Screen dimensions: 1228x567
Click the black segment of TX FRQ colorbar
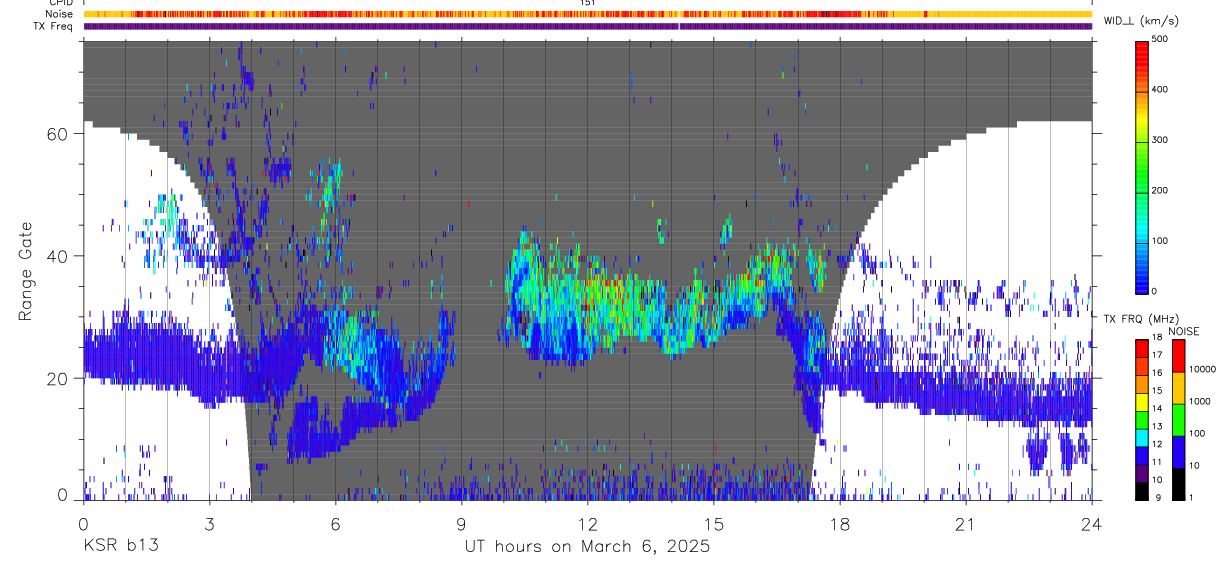1143,490
